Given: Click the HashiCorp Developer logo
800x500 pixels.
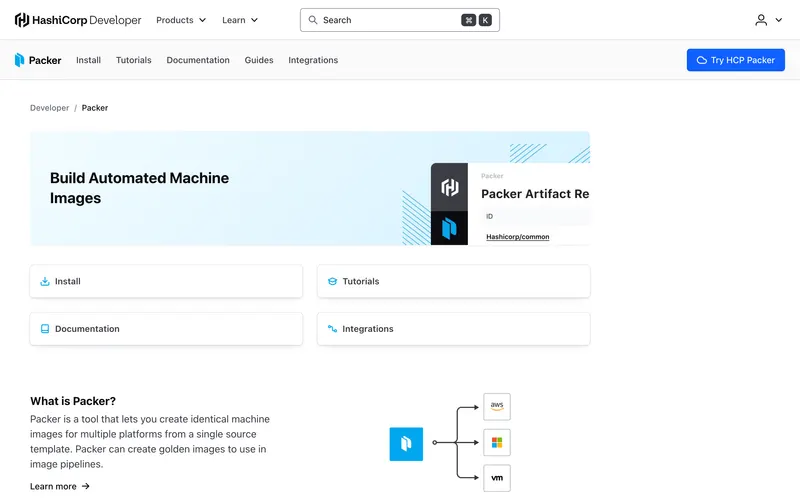Looking at the screenshot, I should click(x=78, y=20).
